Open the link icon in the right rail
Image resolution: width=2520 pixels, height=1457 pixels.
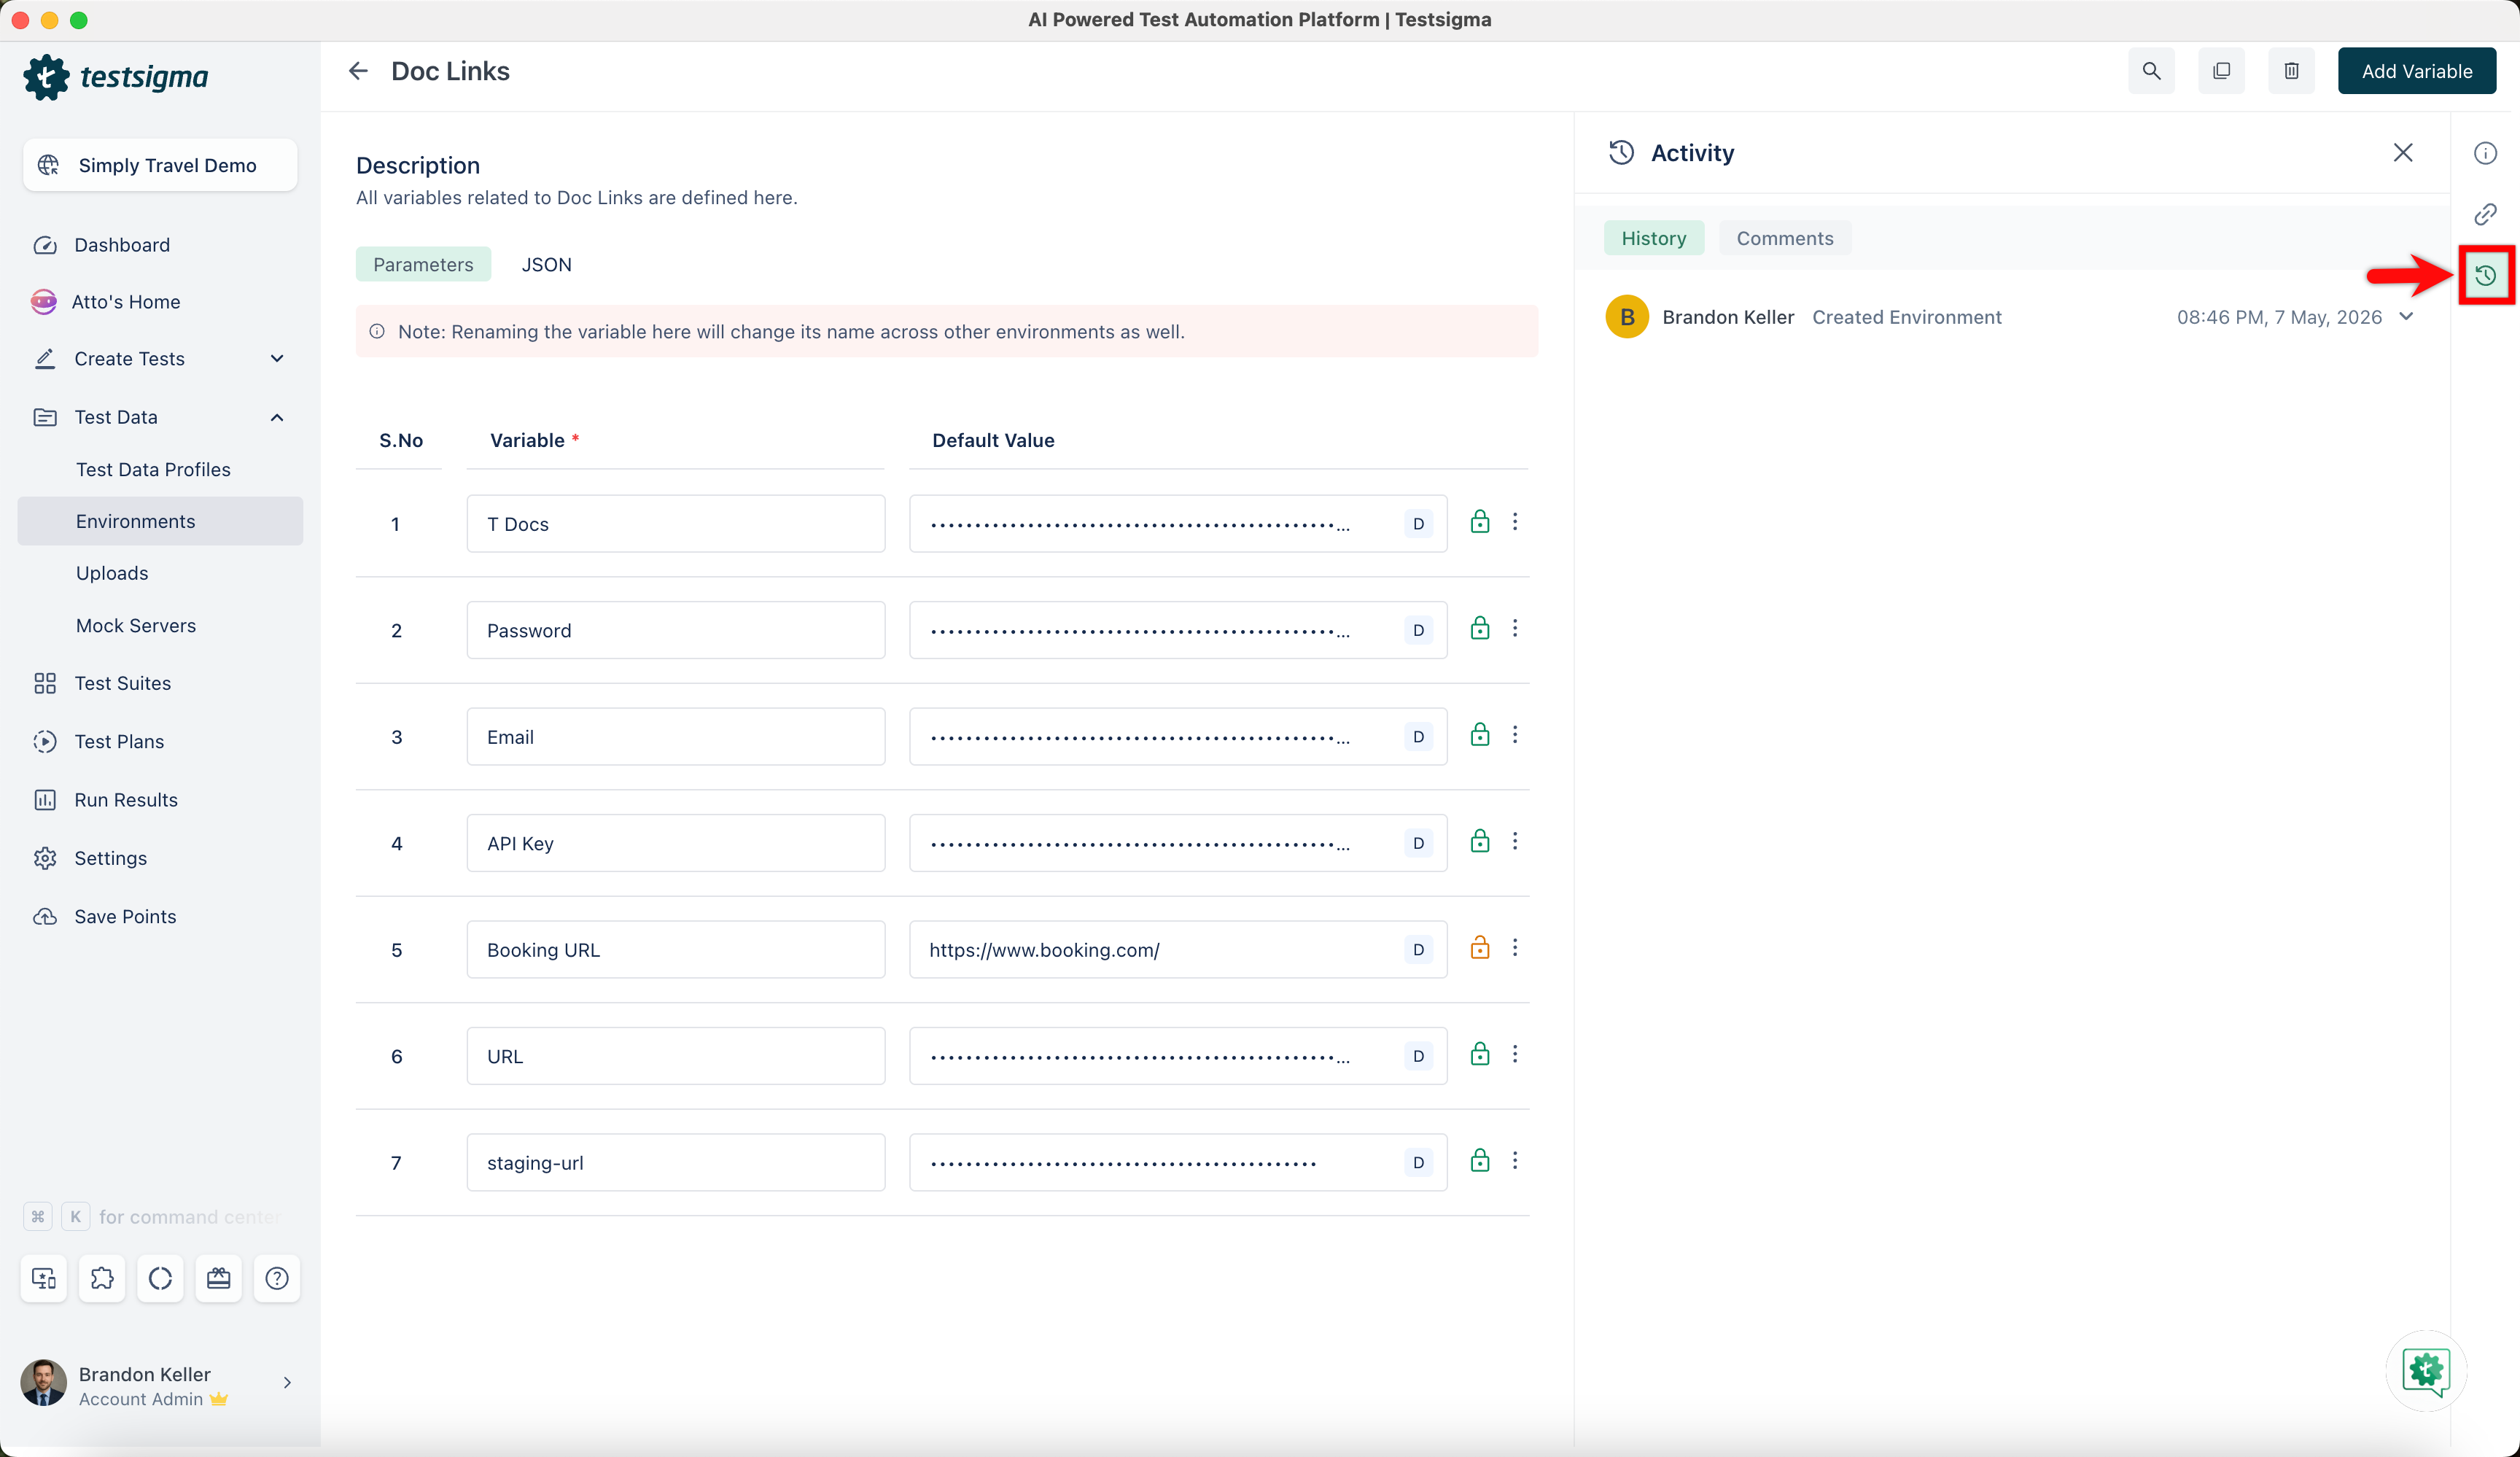tap(2485, 214)
